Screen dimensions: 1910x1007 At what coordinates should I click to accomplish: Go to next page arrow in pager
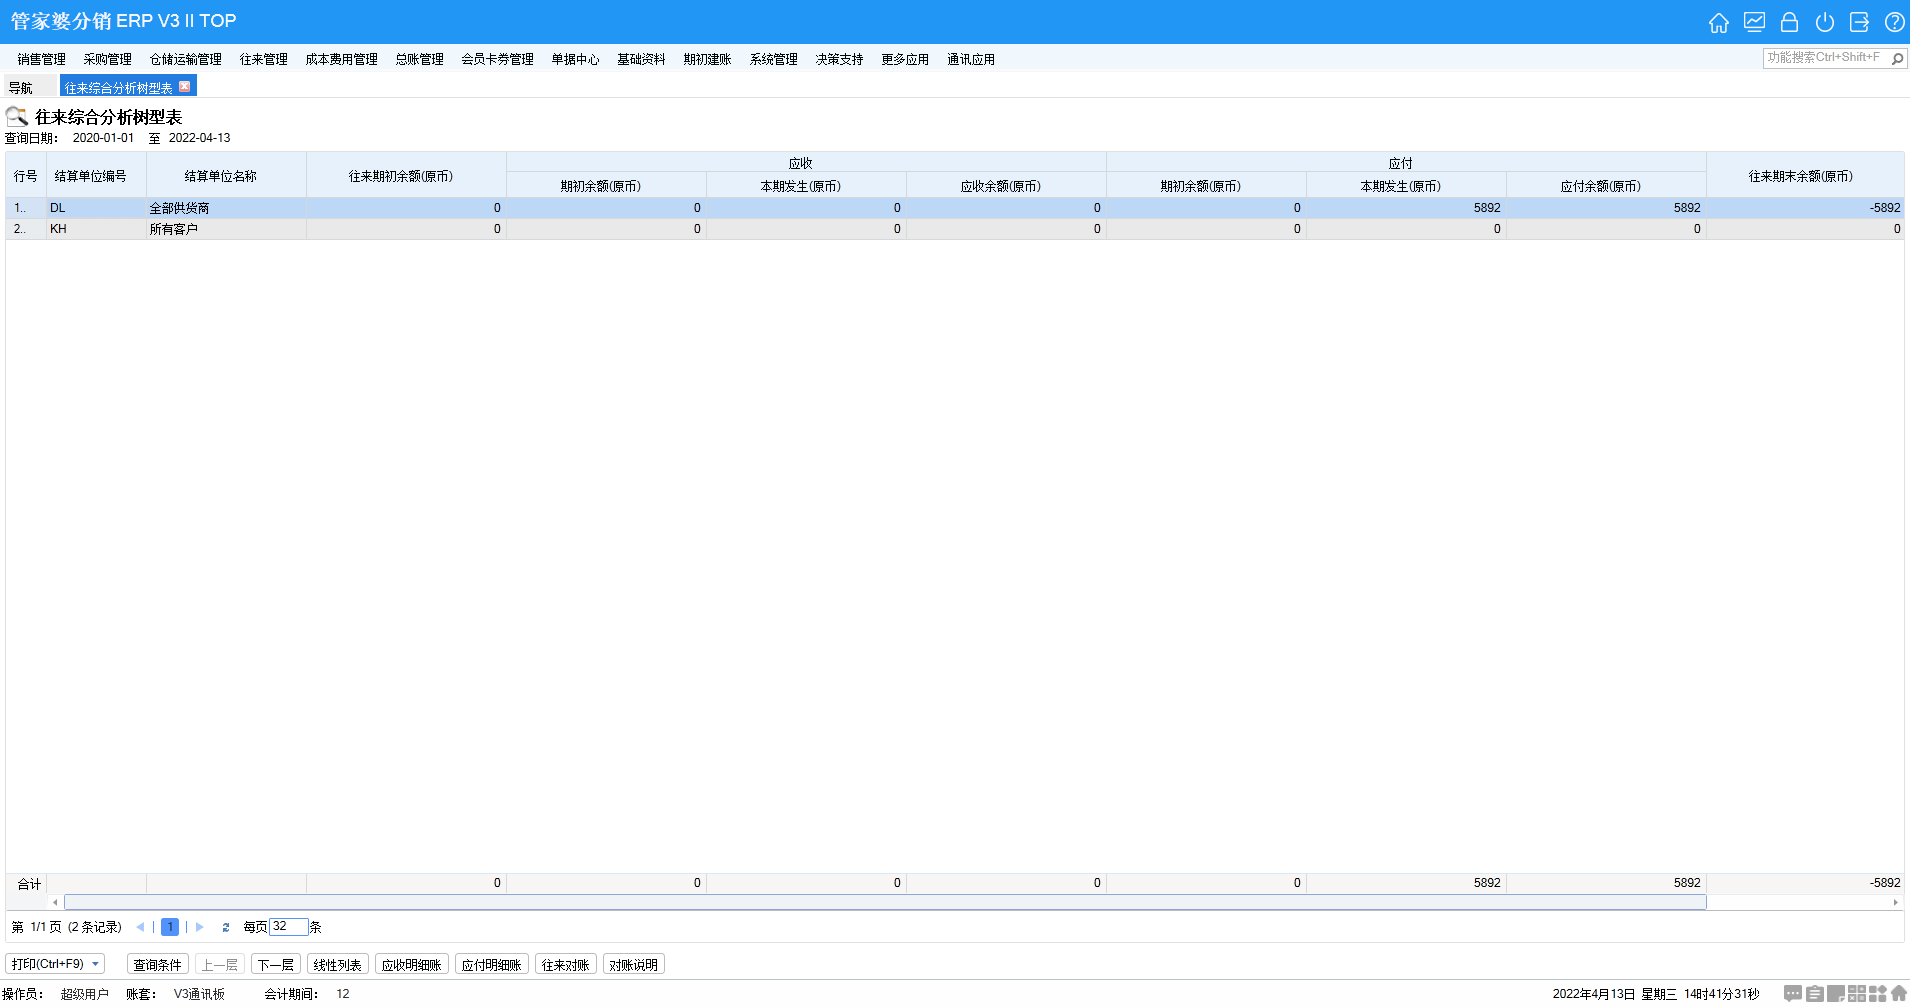point(200,927)
